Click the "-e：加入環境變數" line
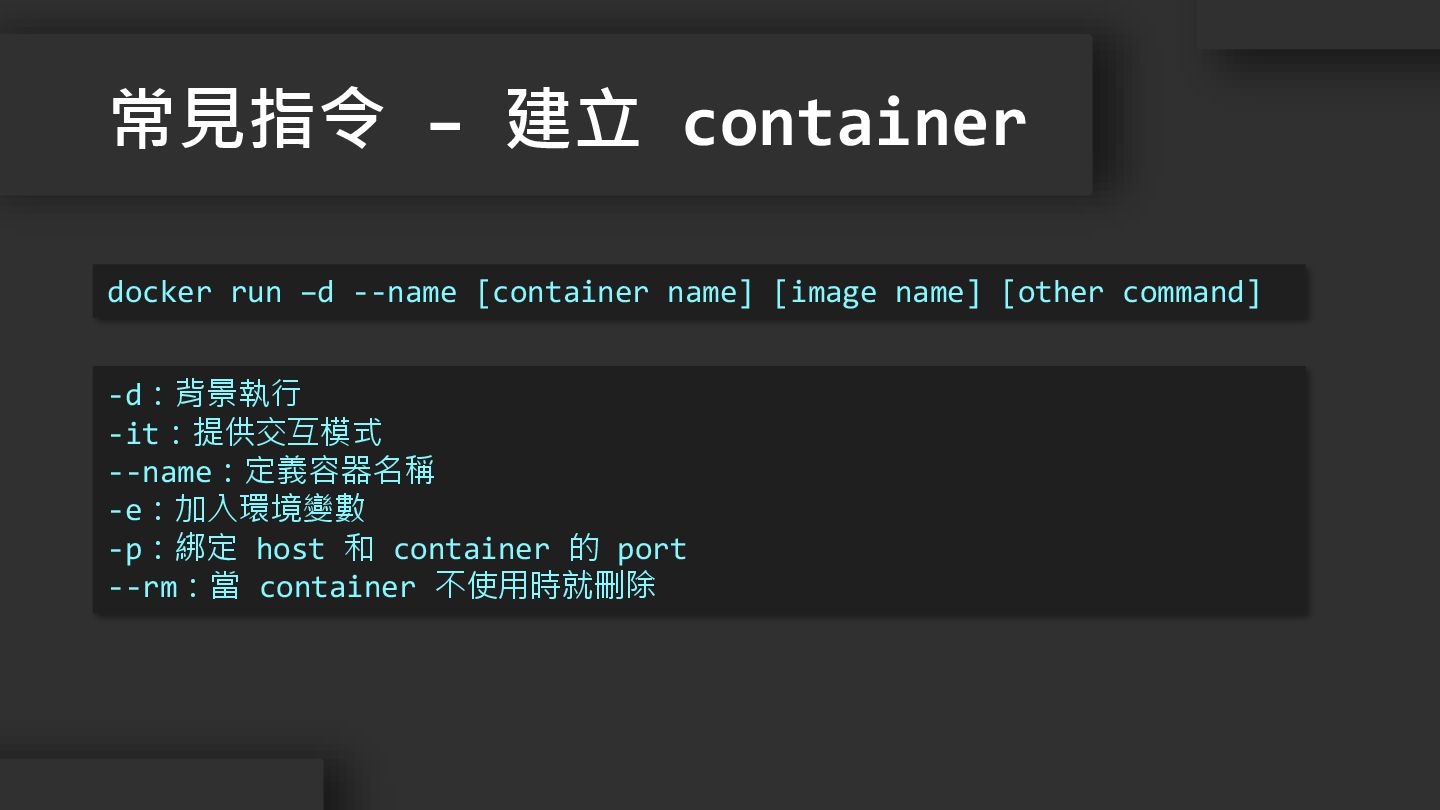This screenshot has width=1440, height=810. coord(236,509)
